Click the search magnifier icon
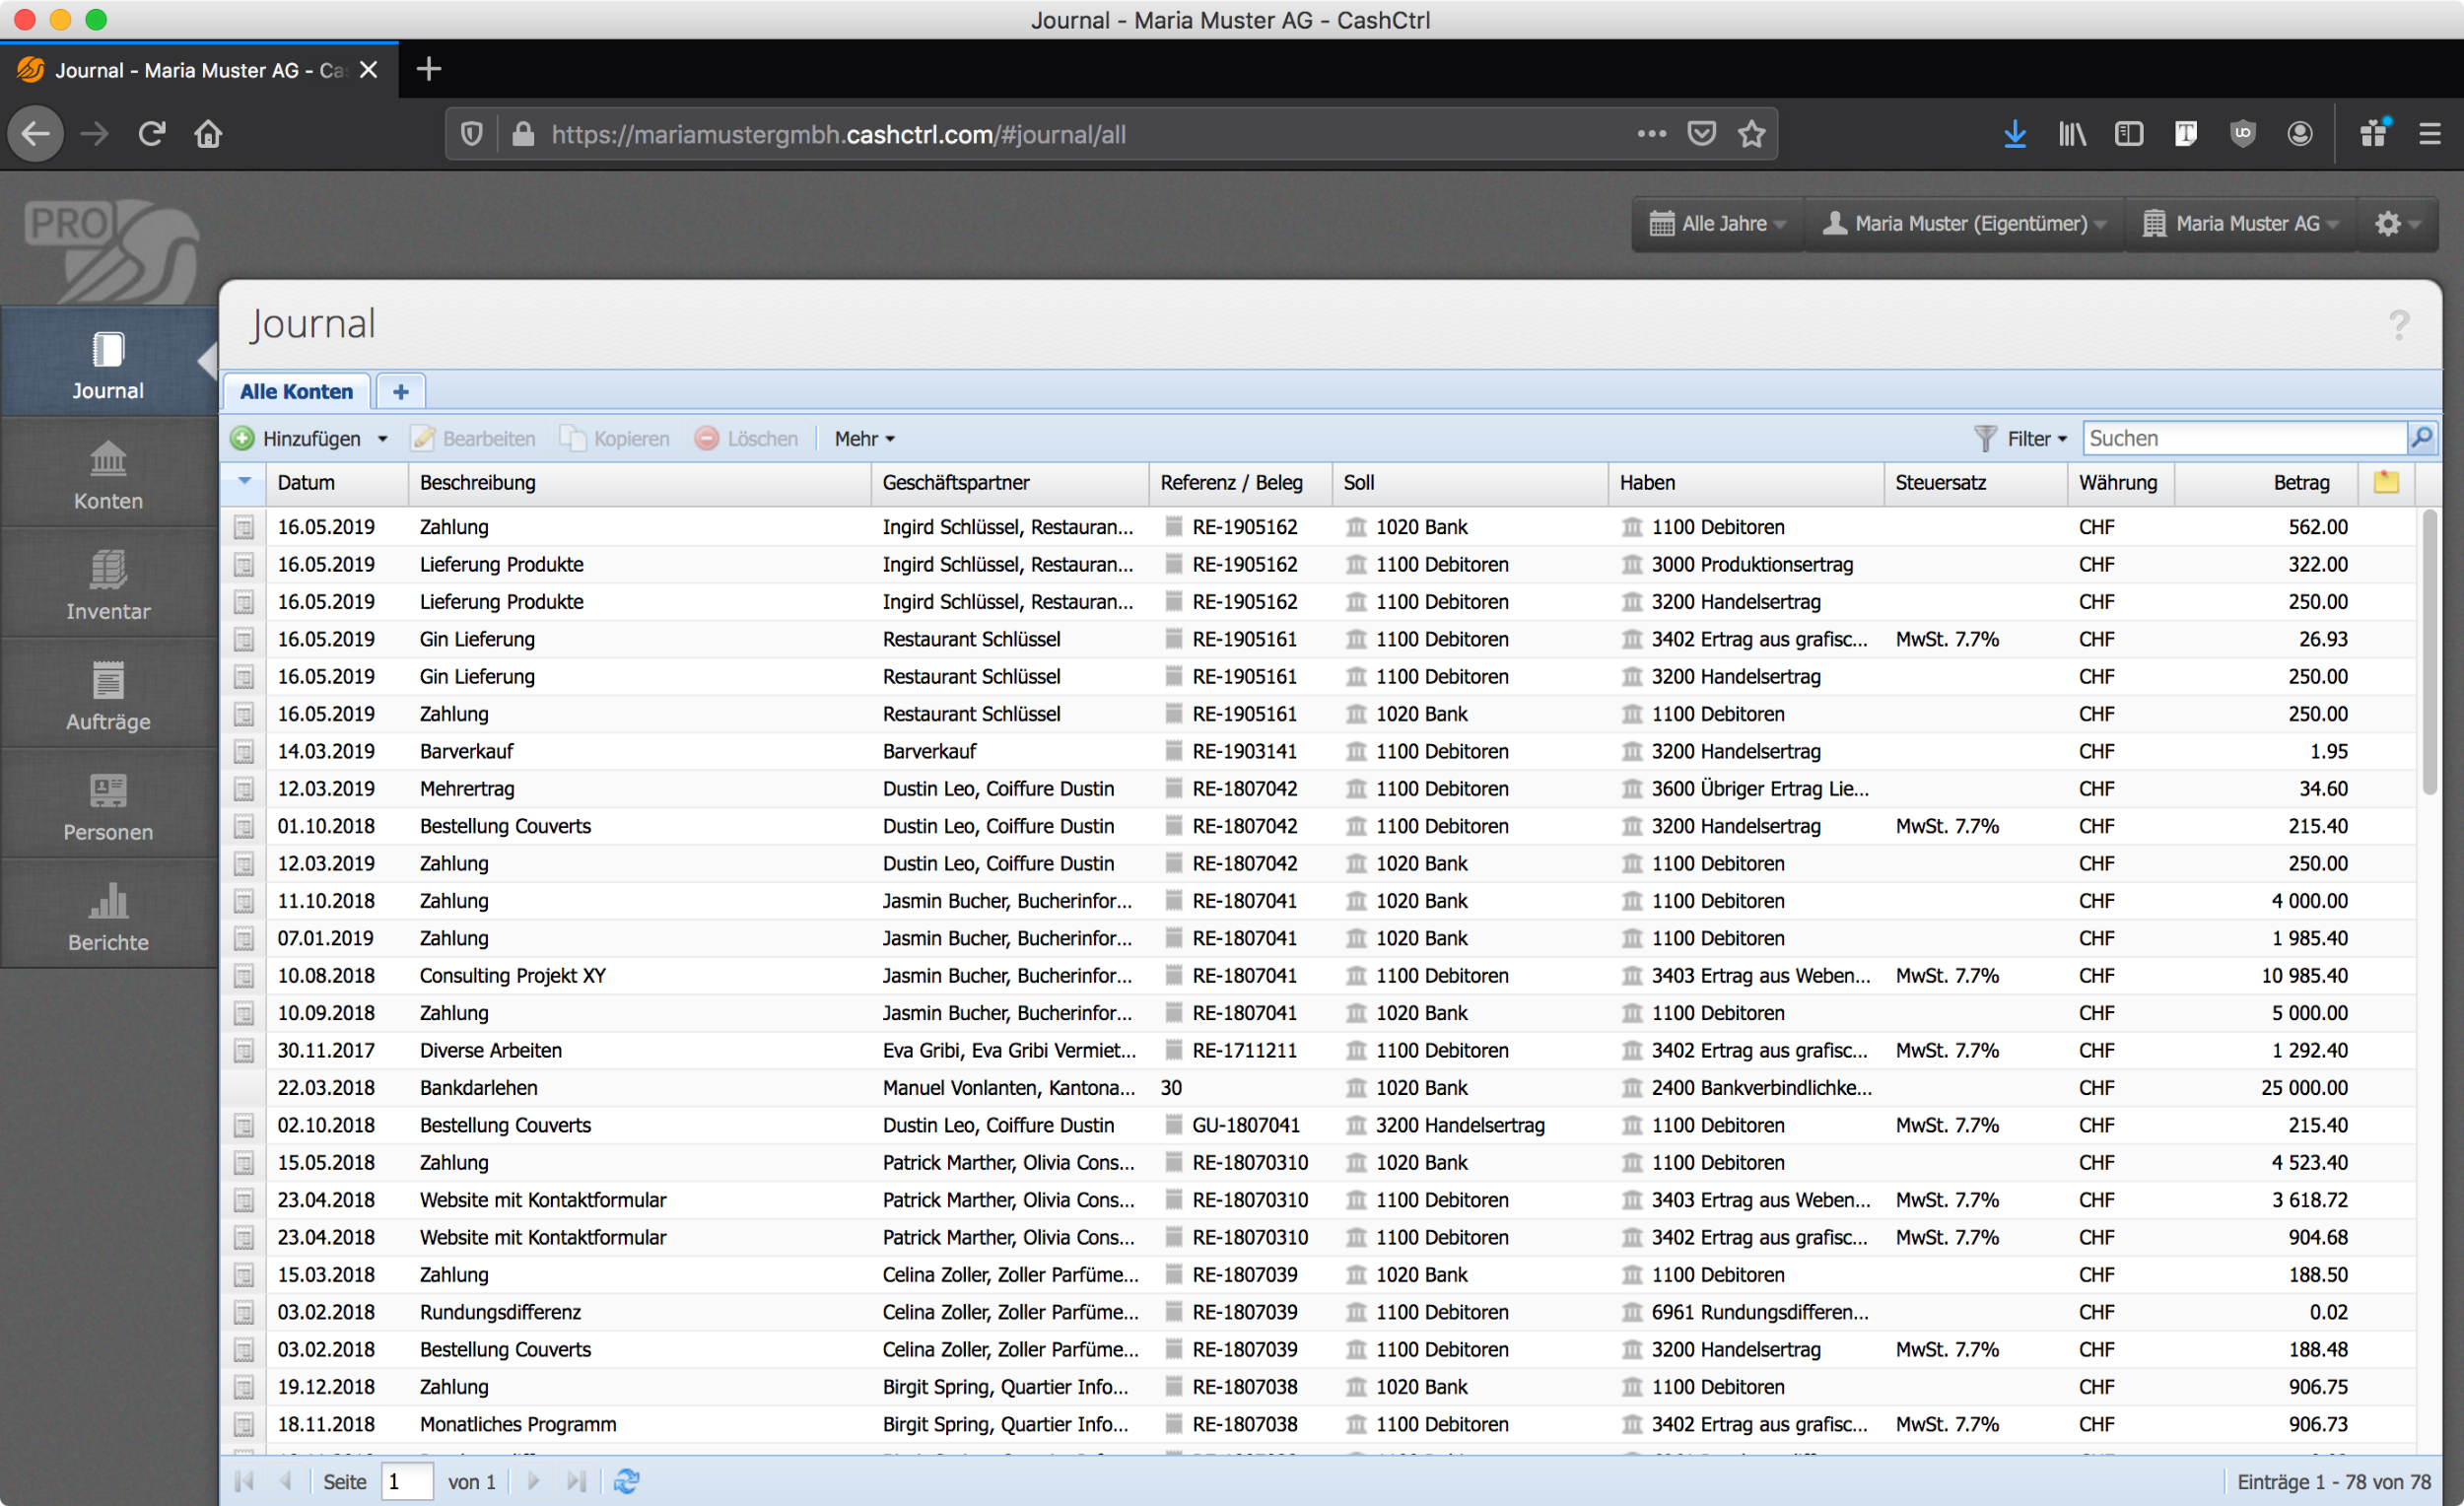Screen dimensions: 2464x1506 click(2421, 438)
